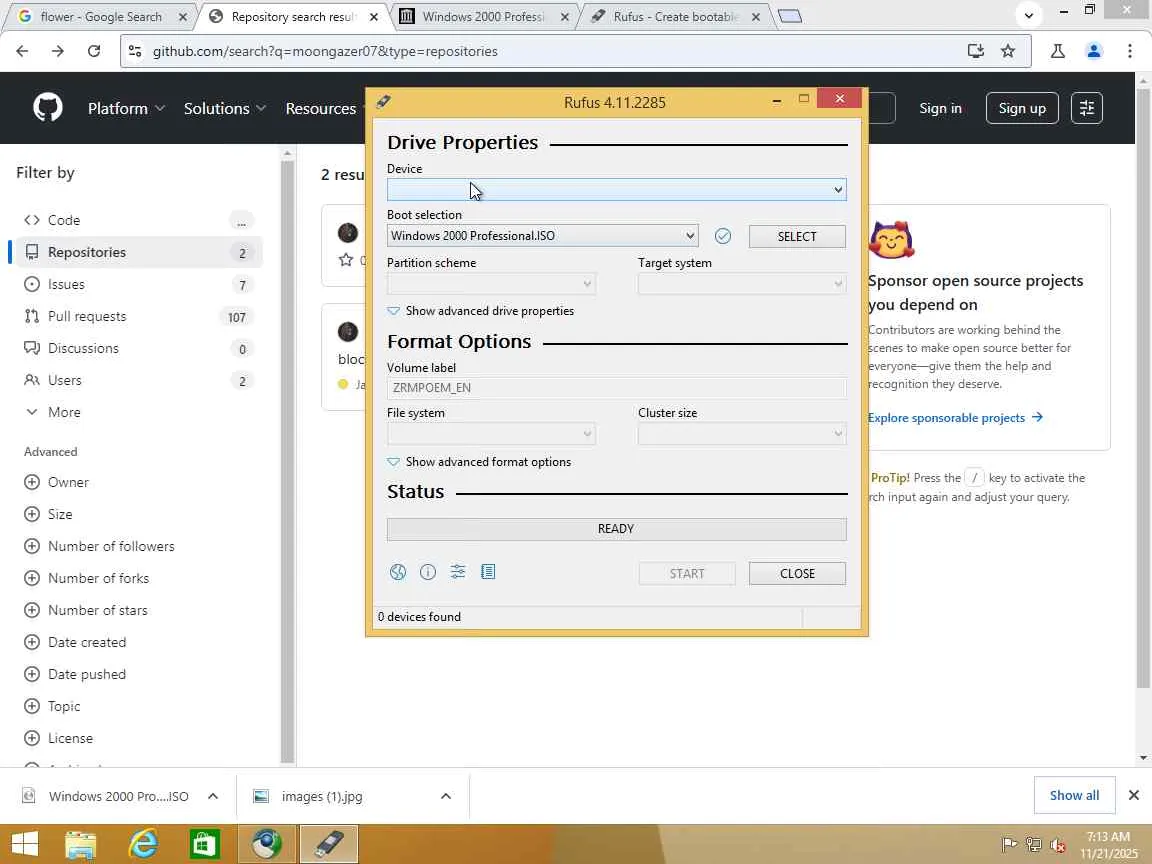Open the Solutions menu on GitHub
This screenshot has height=864, width=1152.
pos(224,108)
